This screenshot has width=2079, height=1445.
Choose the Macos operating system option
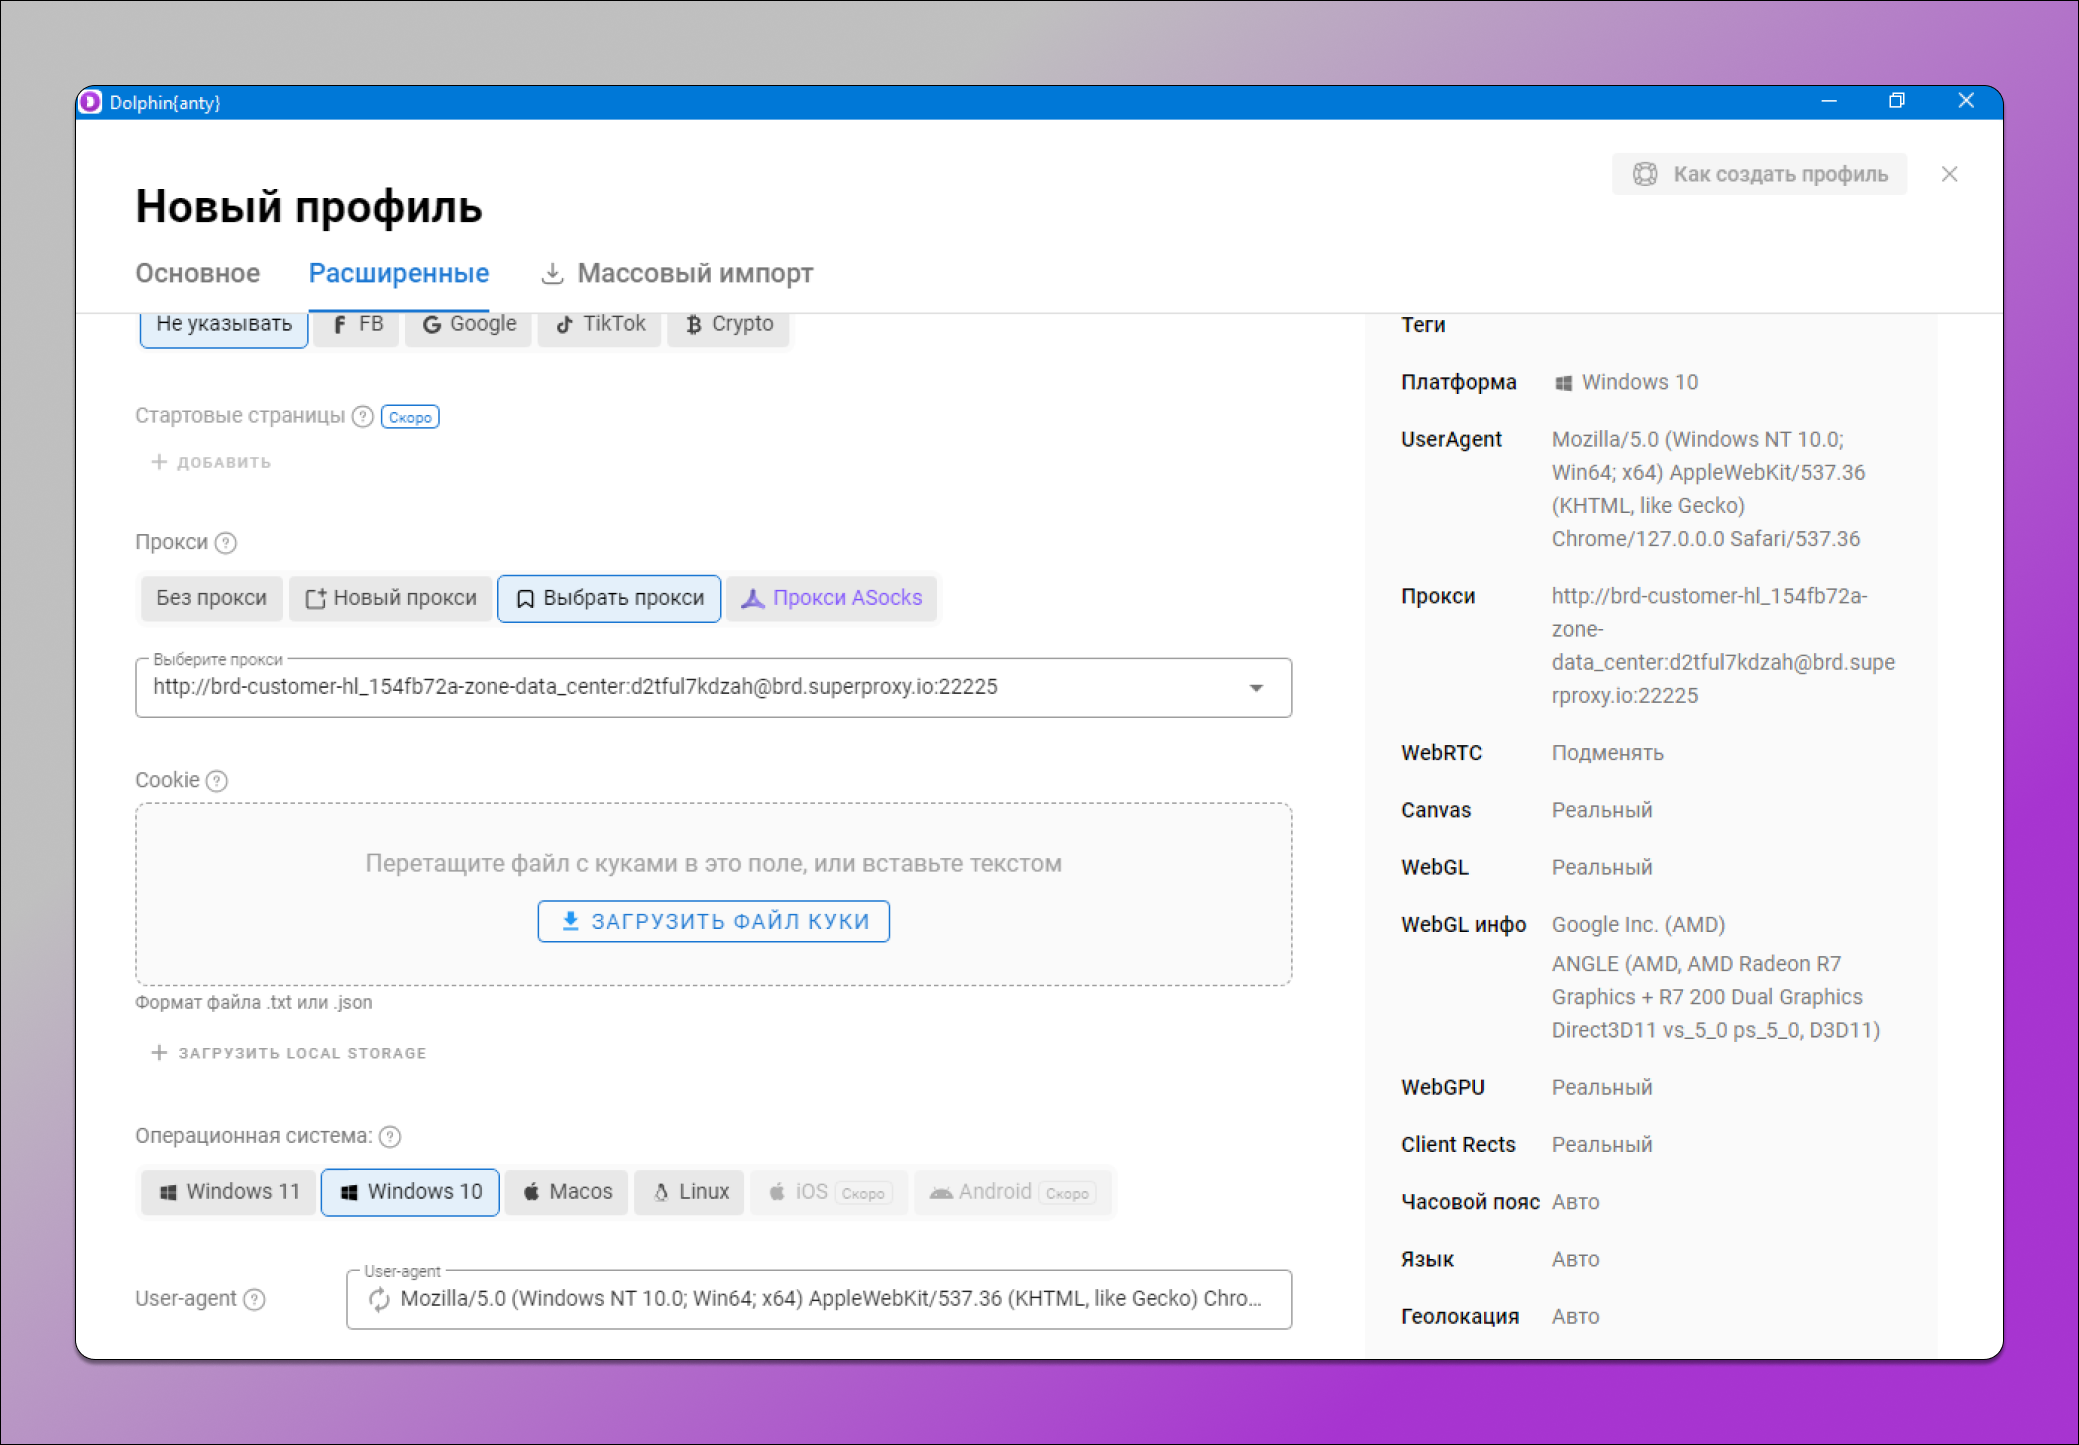click(x=566, y=1192)
